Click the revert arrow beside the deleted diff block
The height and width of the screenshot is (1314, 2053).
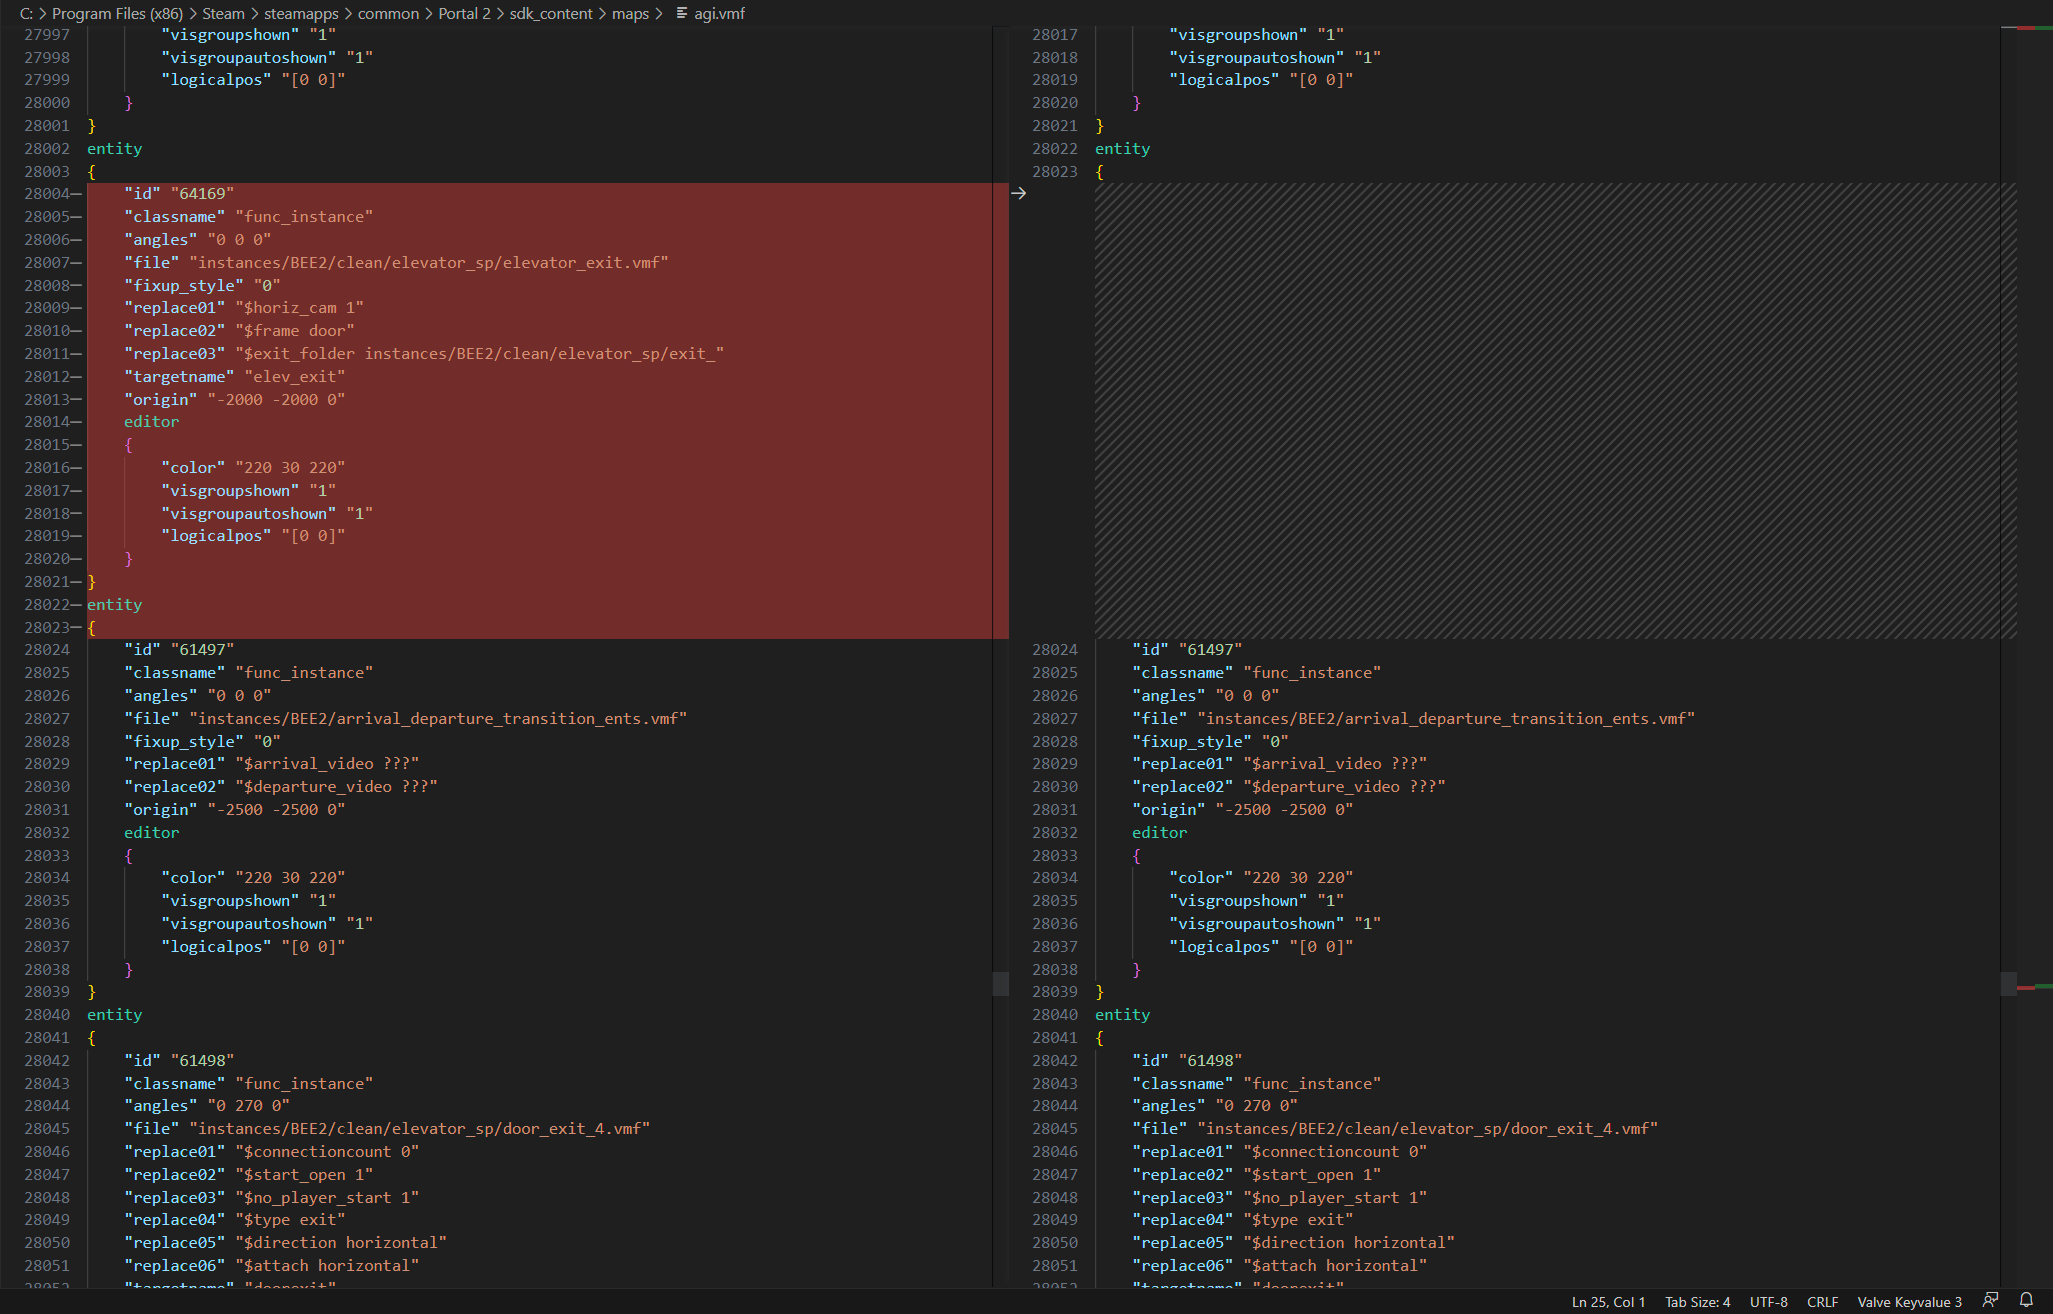[x=1019, y=193]
